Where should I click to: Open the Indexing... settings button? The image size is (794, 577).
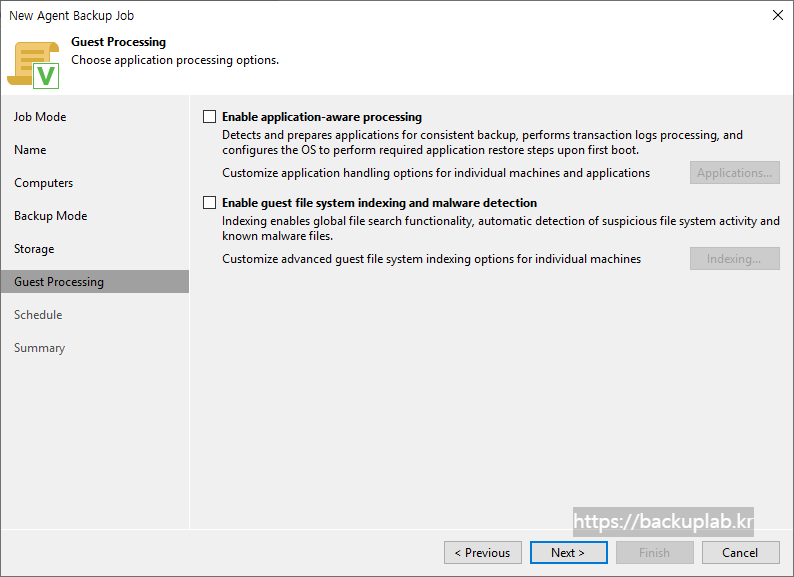click(x=734, y=259)
